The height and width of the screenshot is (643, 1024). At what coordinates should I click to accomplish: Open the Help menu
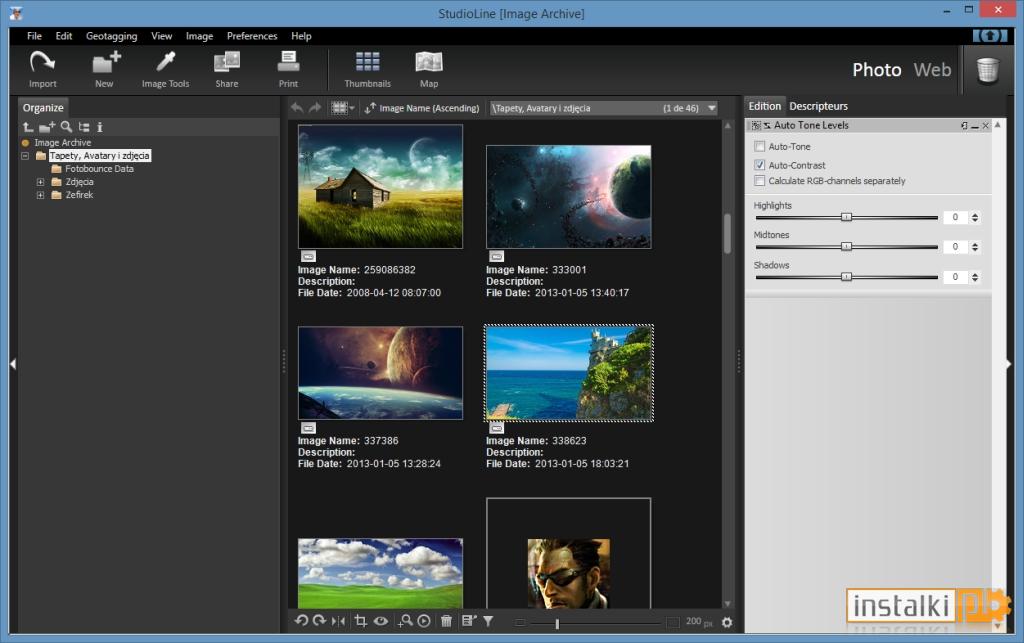301,36
